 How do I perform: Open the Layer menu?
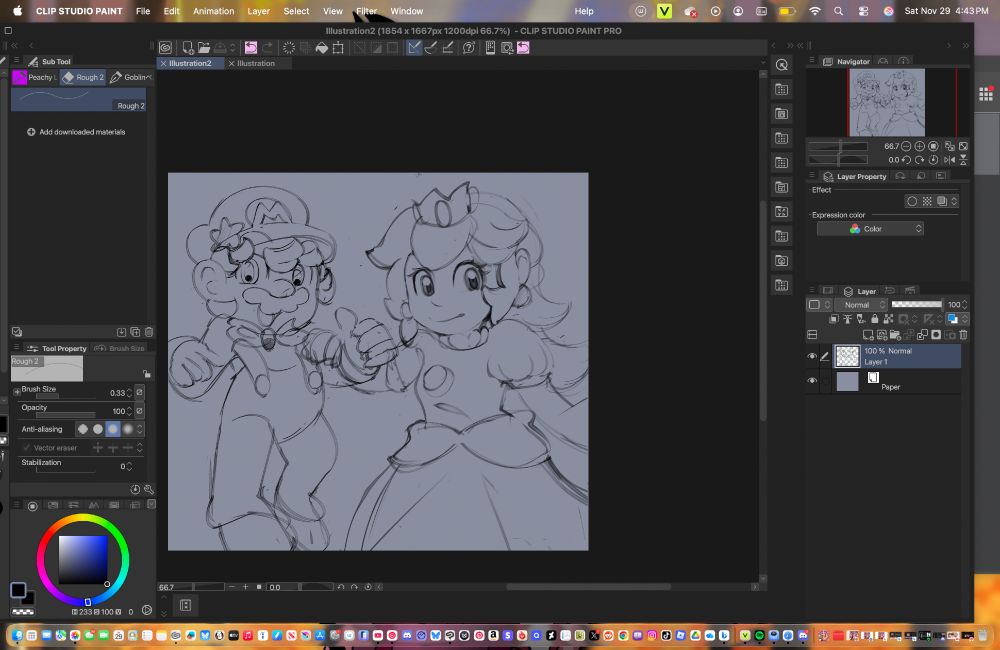pyautogui.click(x=258, y=11)
